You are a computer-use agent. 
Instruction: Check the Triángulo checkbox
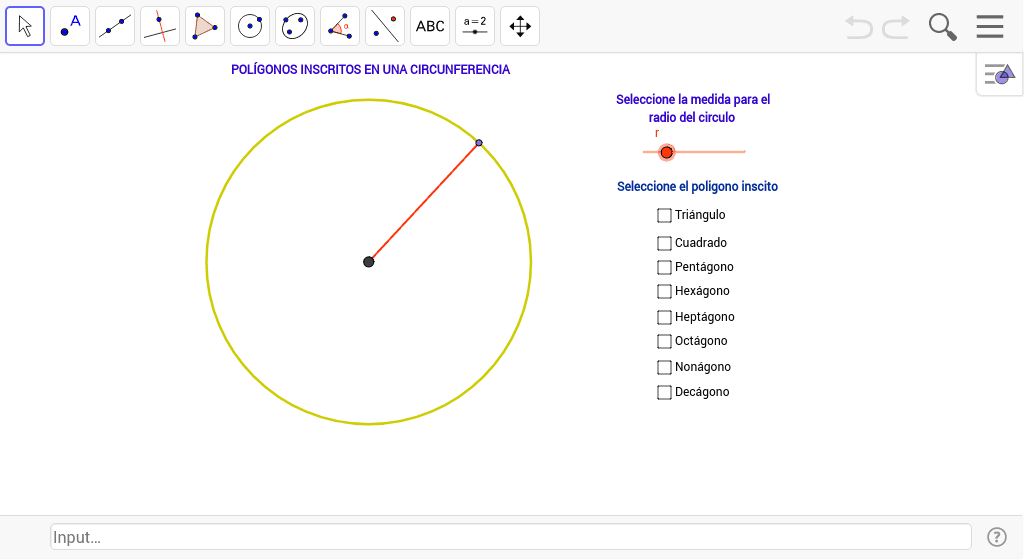(664, 215)
